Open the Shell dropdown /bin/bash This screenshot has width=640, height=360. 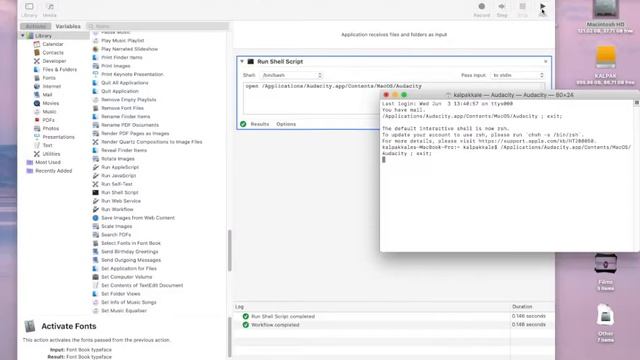click(292, 76)
